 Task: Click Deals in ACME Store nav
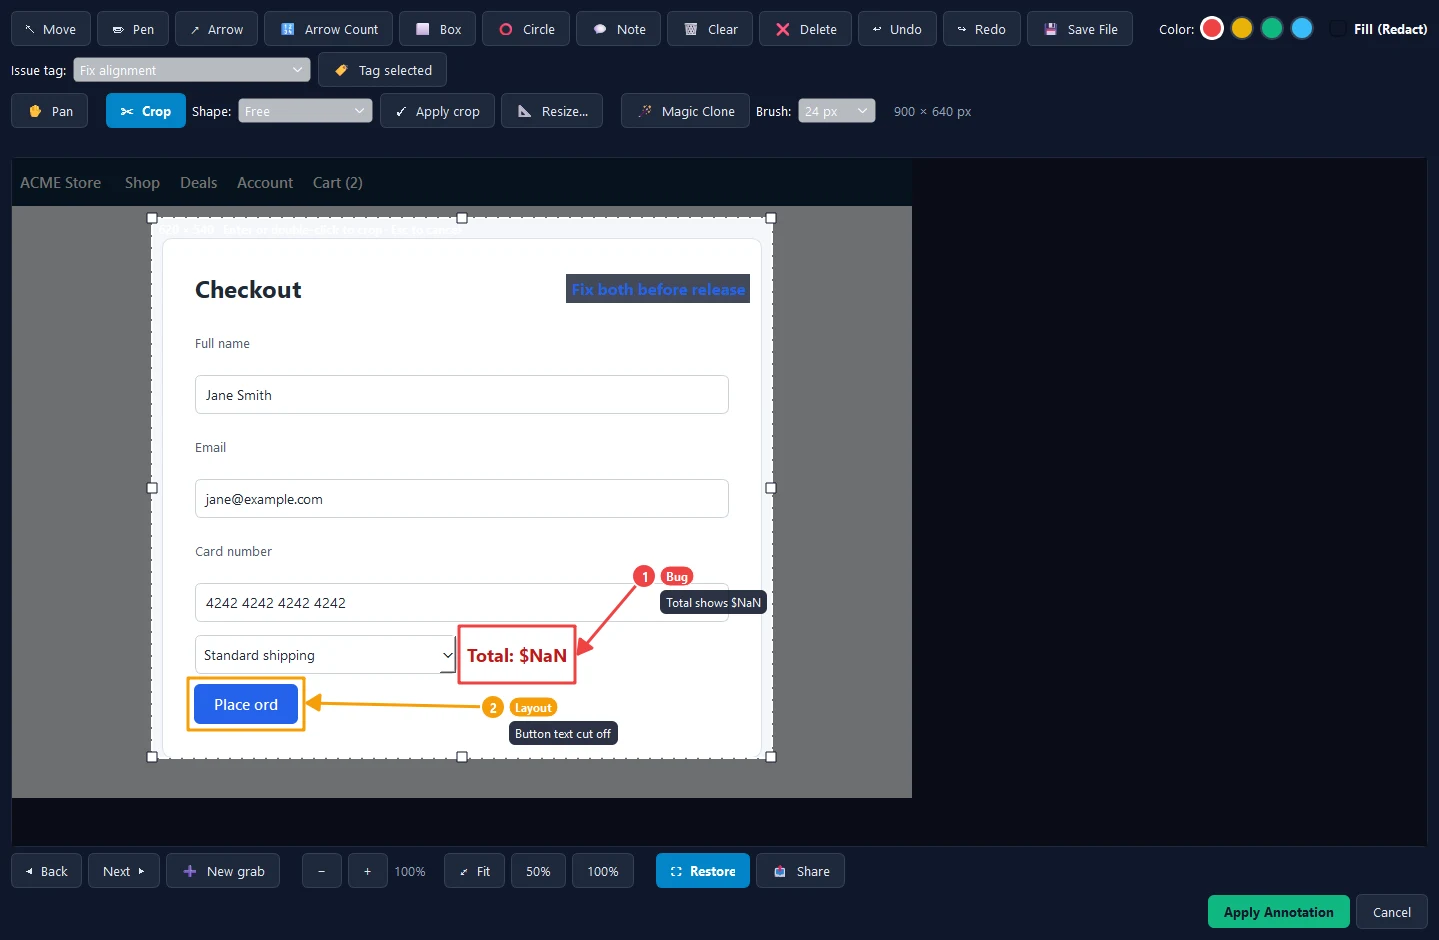tap(198, 183)
